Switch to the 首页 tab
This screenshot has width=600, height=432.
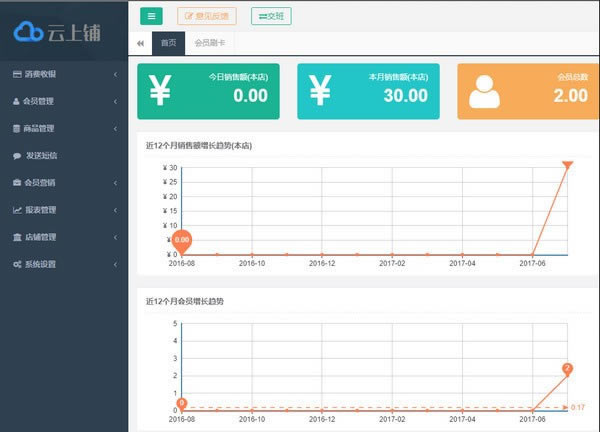click(168, 44)
